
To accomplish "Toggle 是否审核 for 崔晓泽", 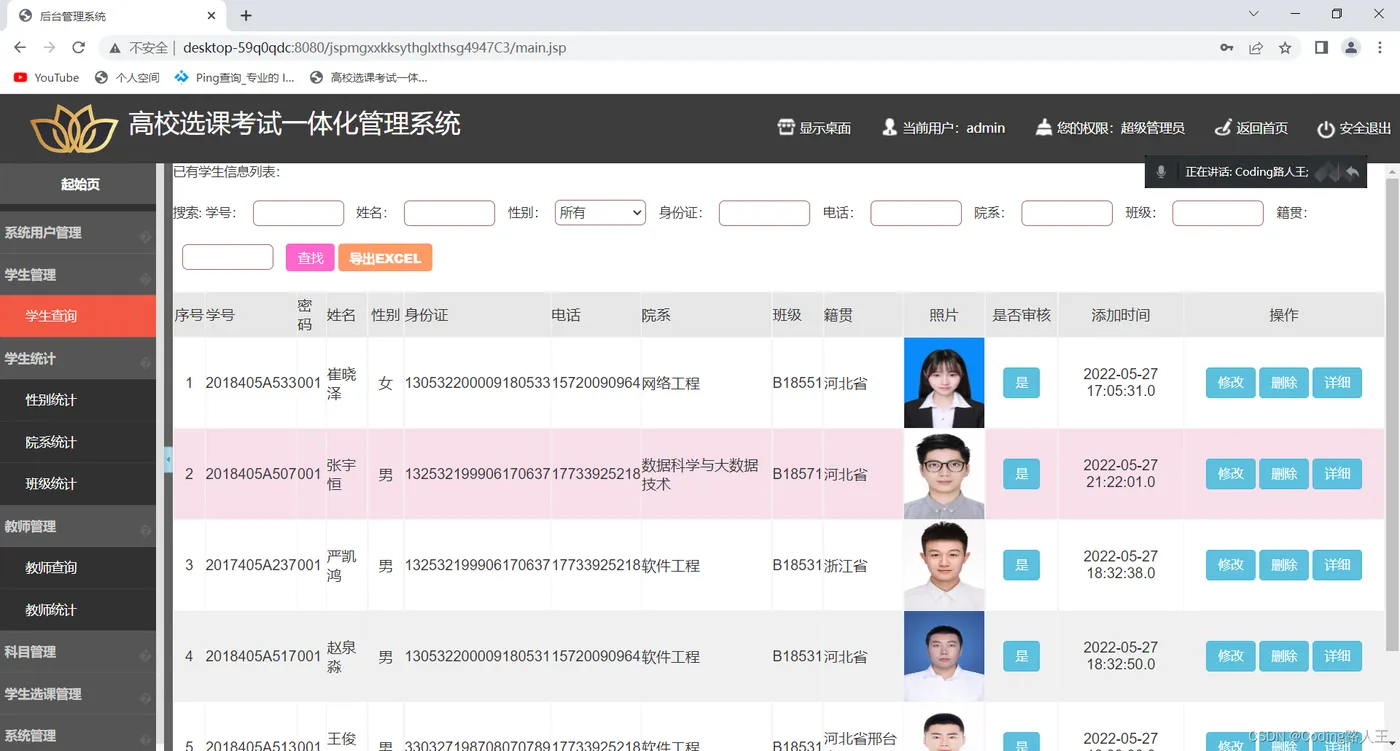I will (x=1021, y=383).
